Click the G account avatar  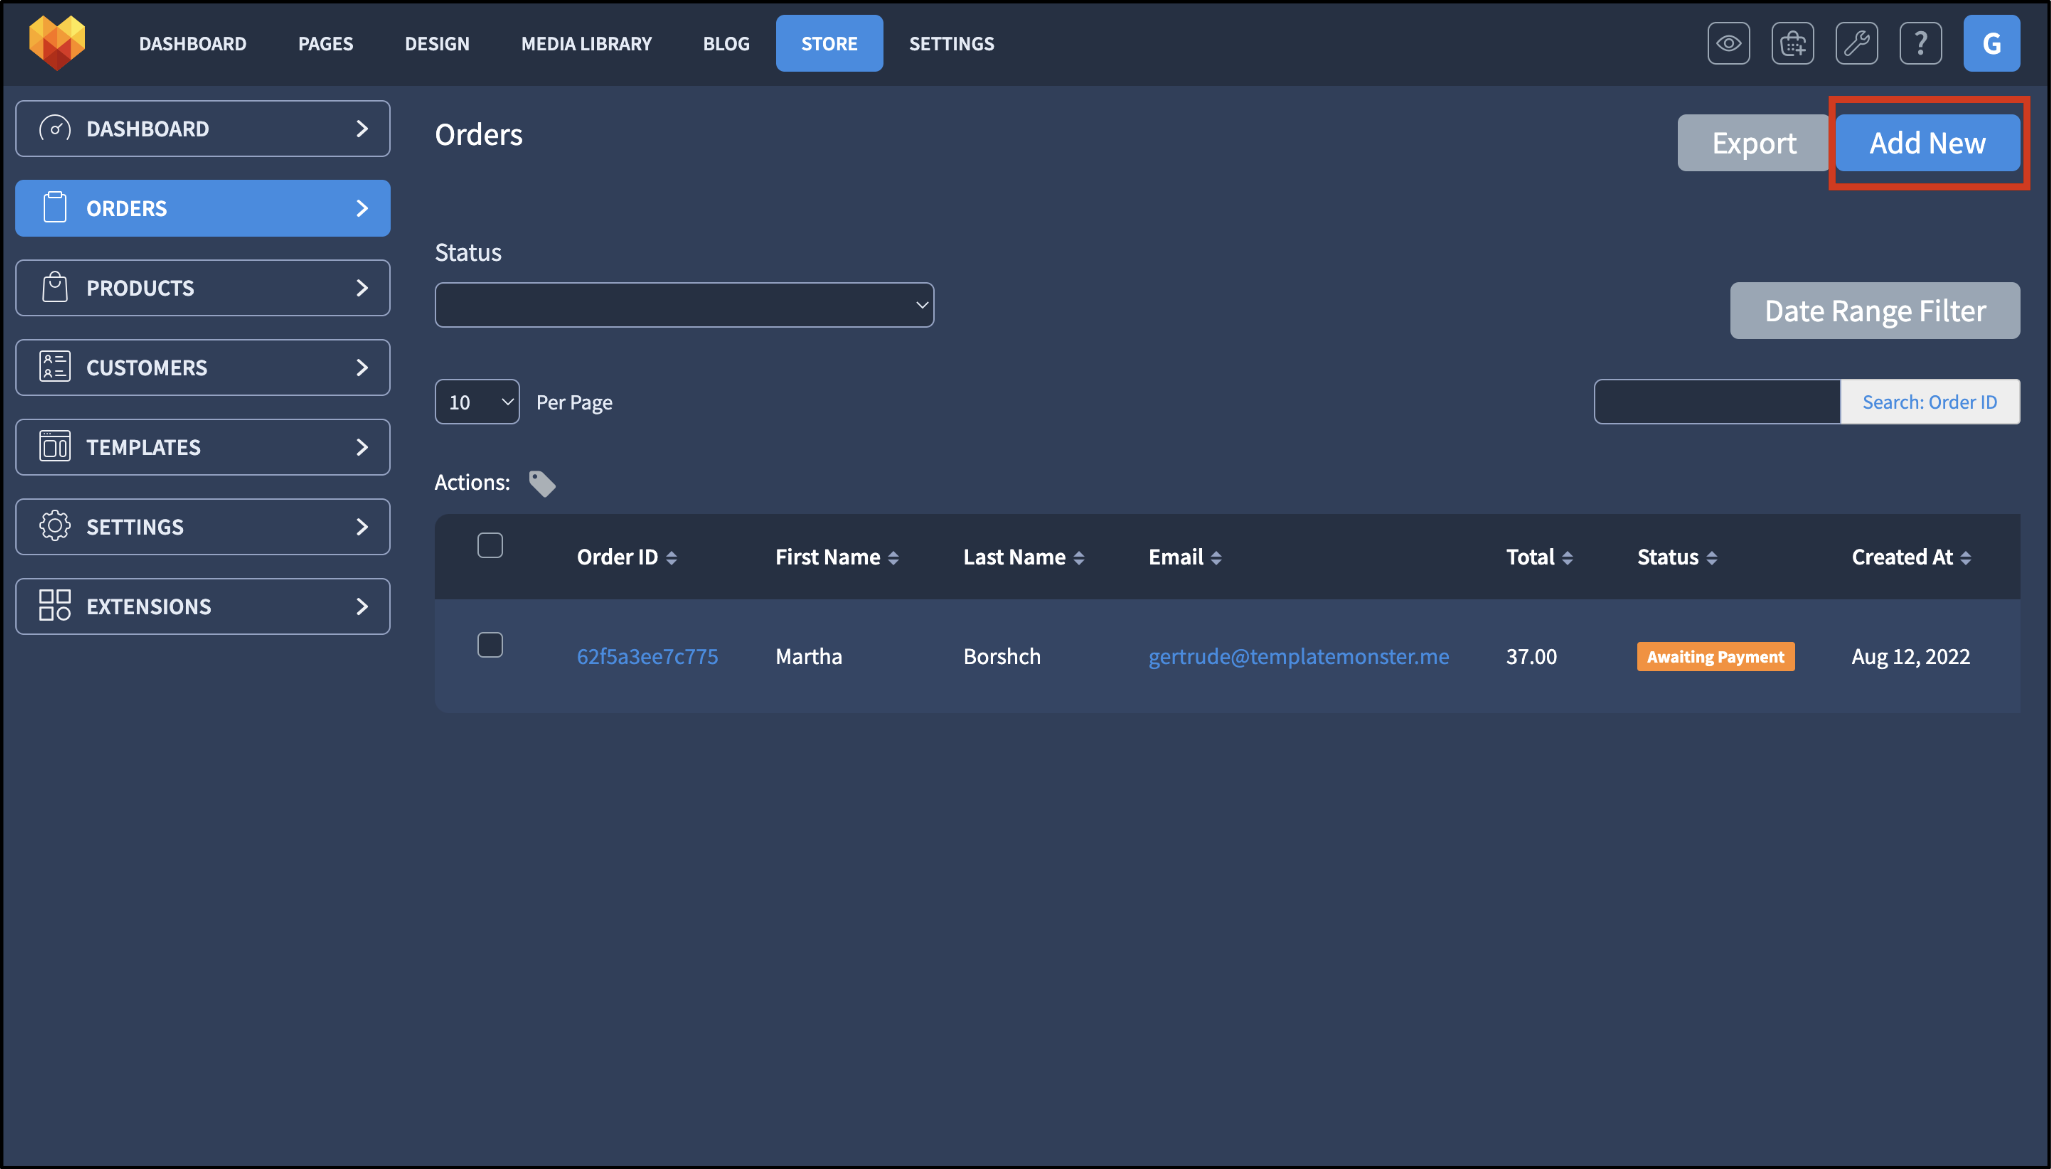click(1991, 43)
